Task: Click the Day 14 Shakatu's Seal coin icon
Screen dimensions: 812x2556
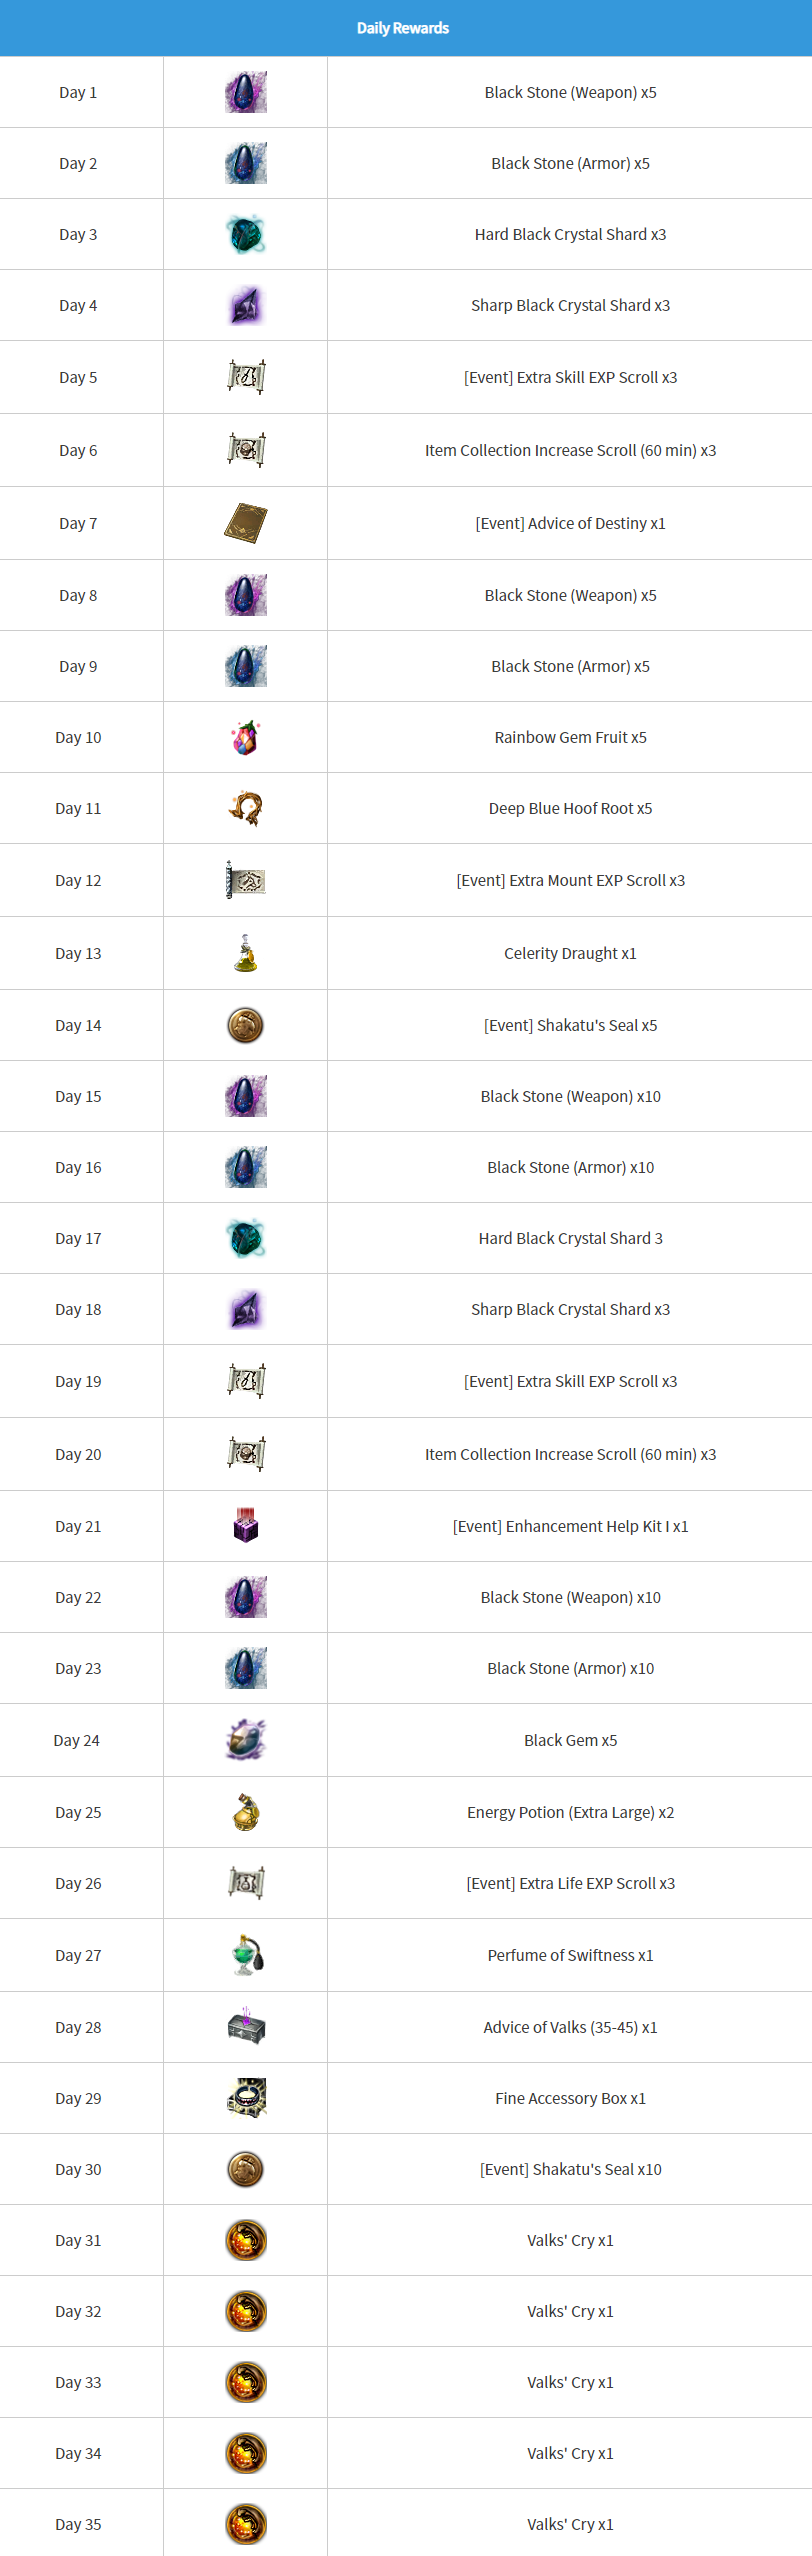Action: coord(245,1025)
